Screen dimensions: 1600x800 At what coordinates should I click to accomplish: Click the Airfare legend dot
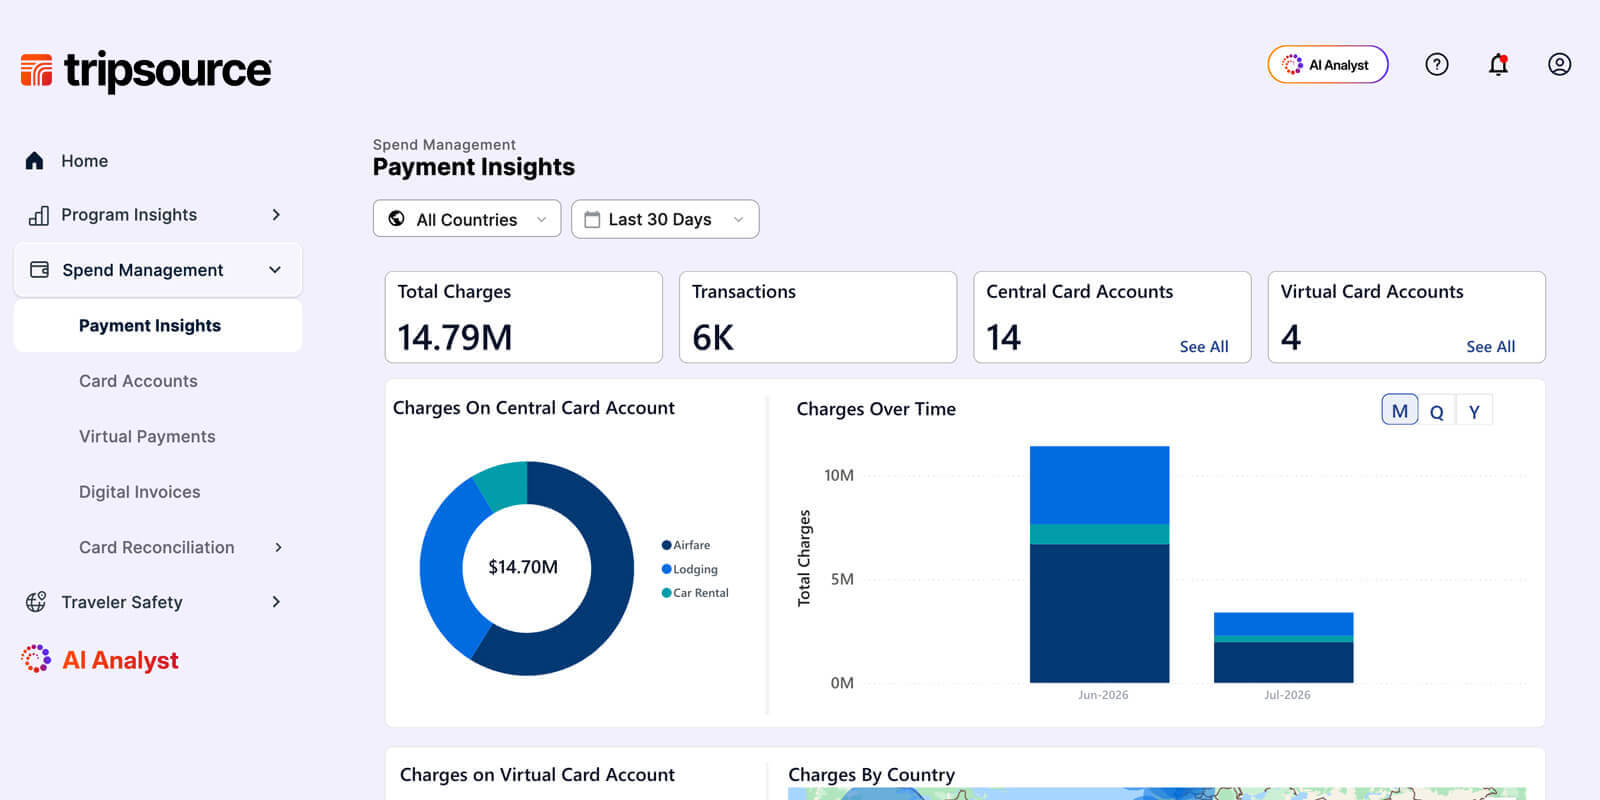click(666, 545)
